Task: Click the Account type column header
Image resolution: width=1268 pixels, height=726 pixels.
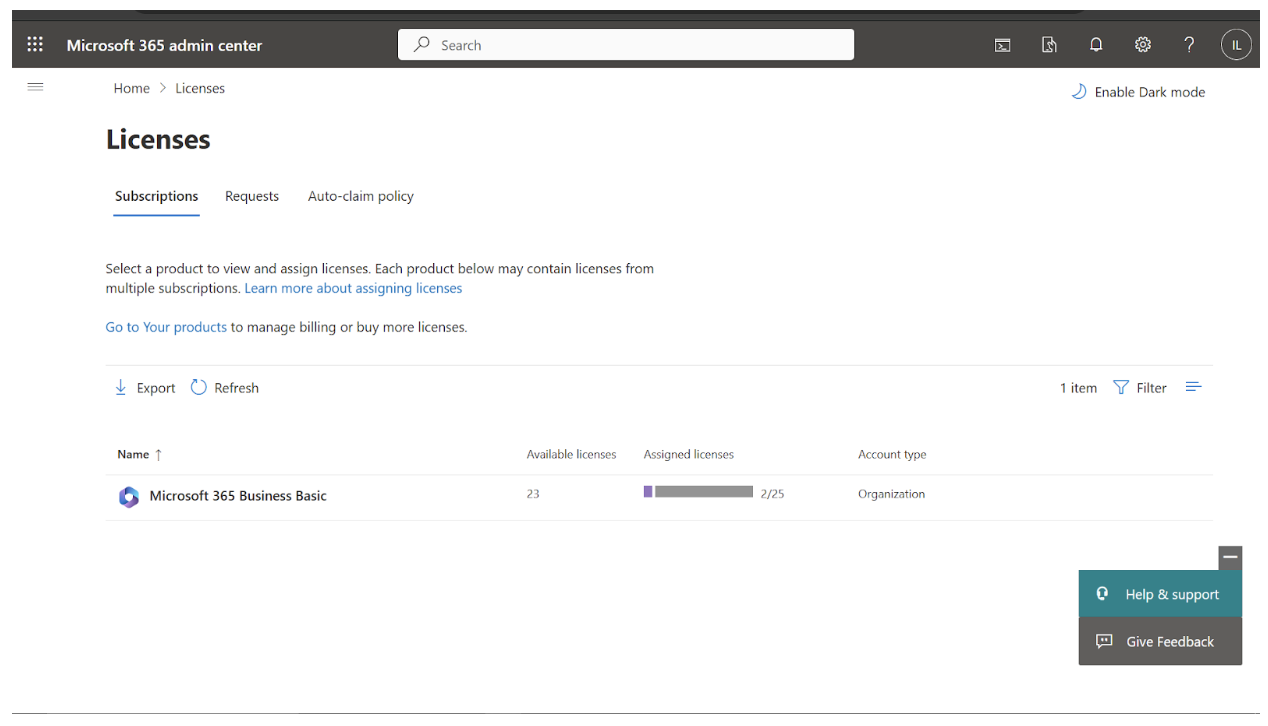Action: (892, 454)
